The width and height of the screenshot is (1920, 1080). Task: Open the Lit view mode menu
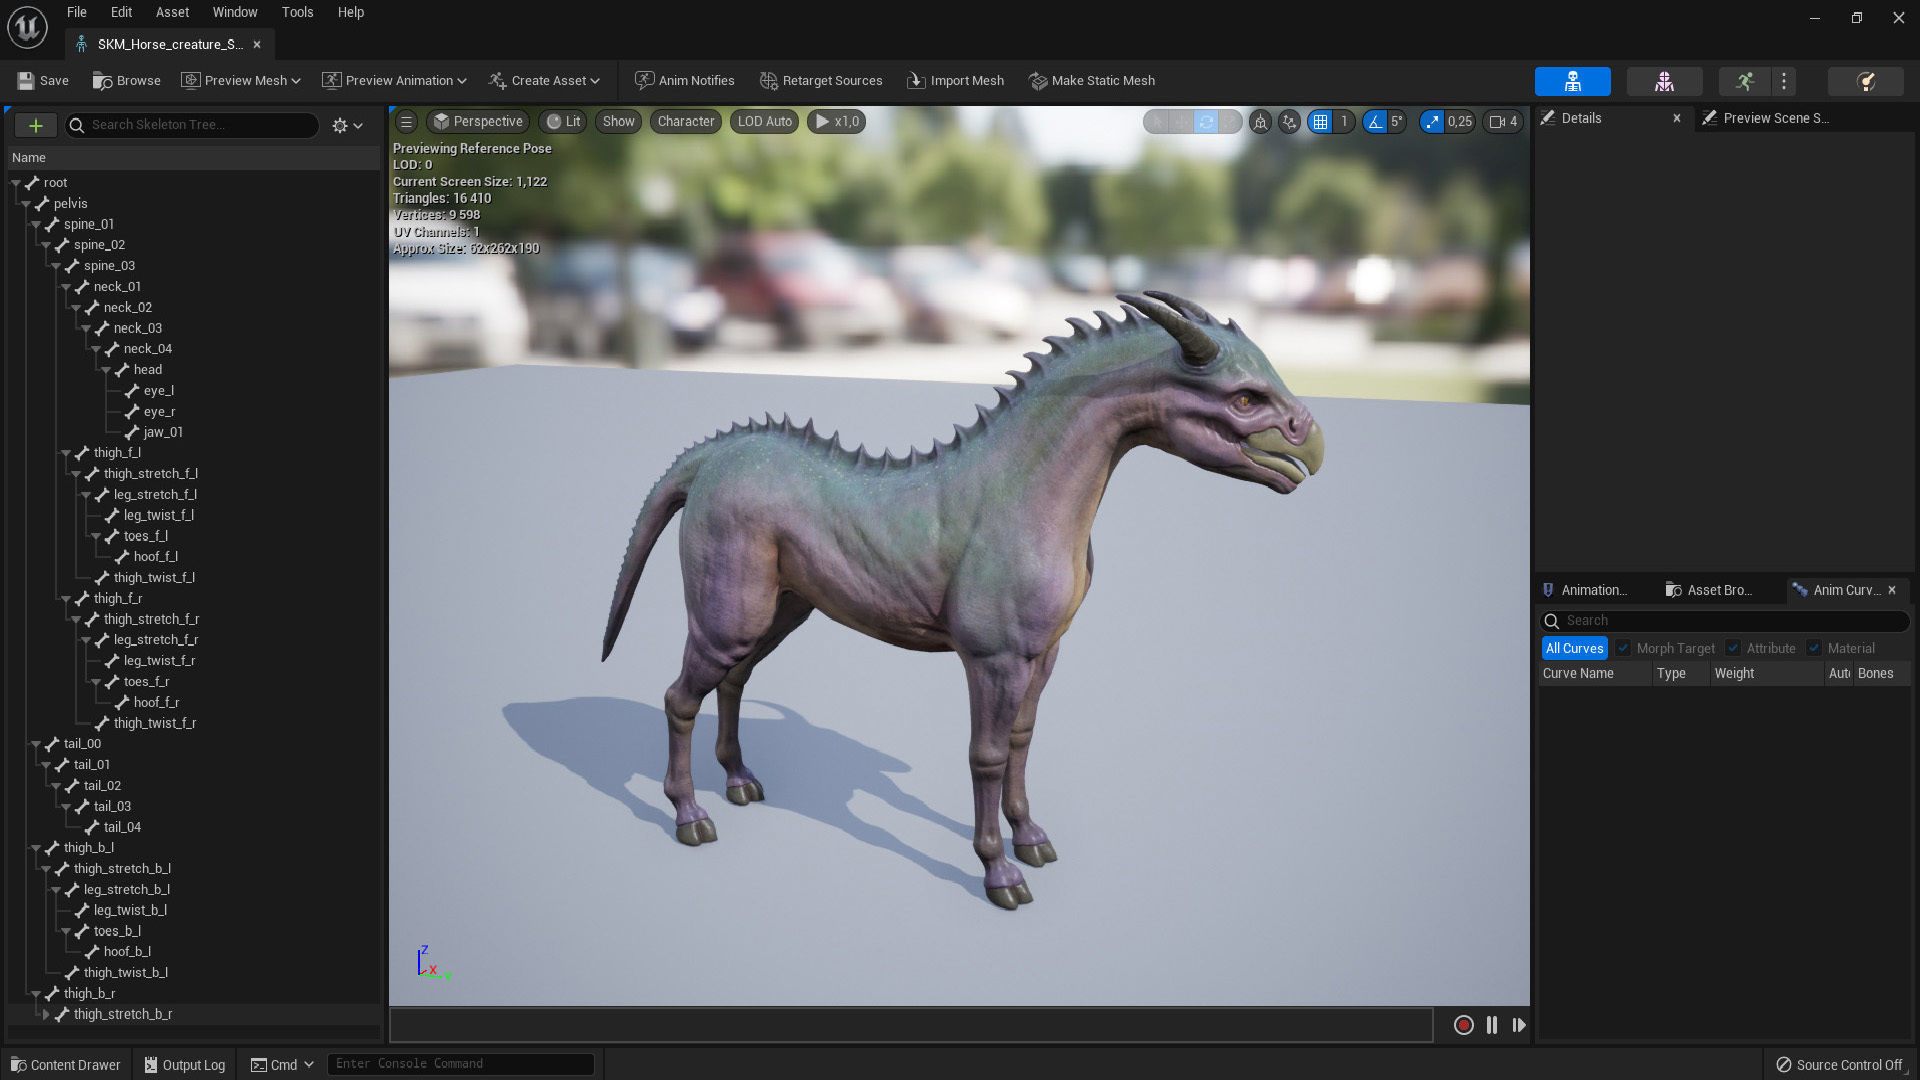coord(563,121)
